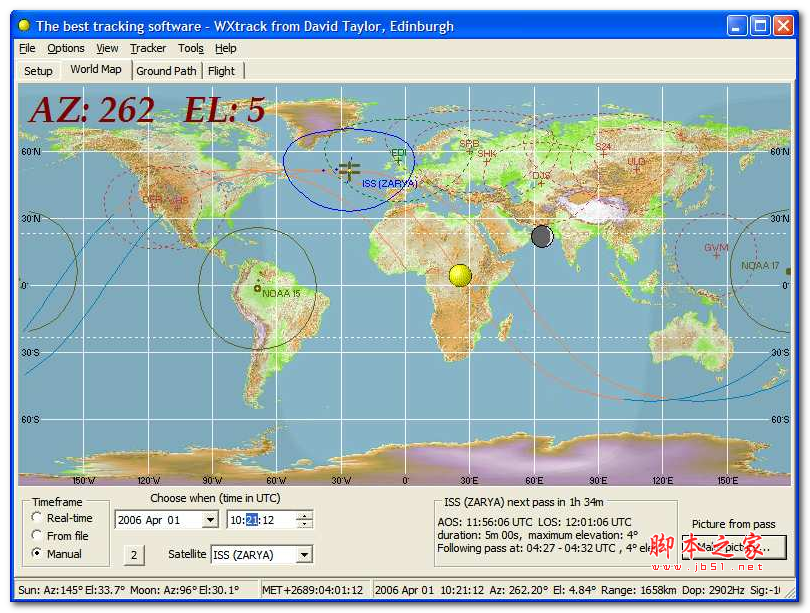Open the Help menu
Screen dimensions: 810x613
(225, 48)
